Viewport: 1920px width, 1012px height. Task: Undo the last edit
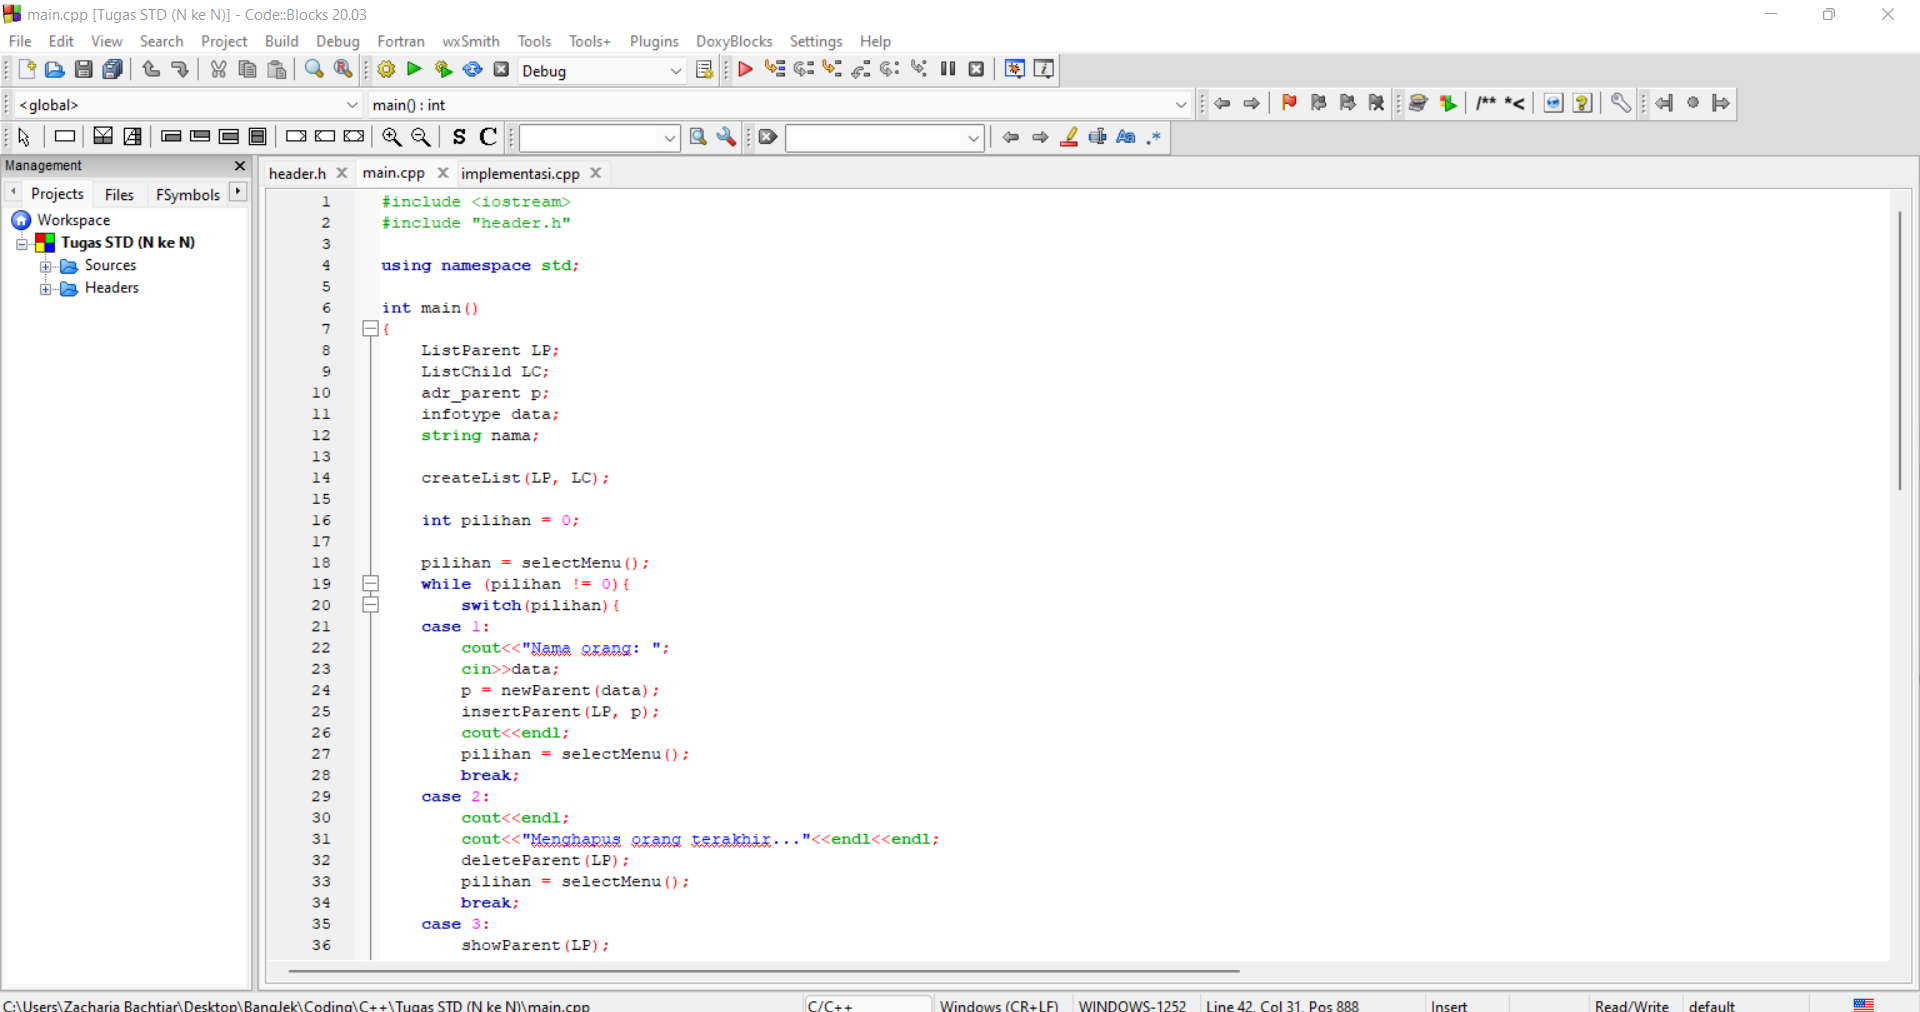click(151, 70)
